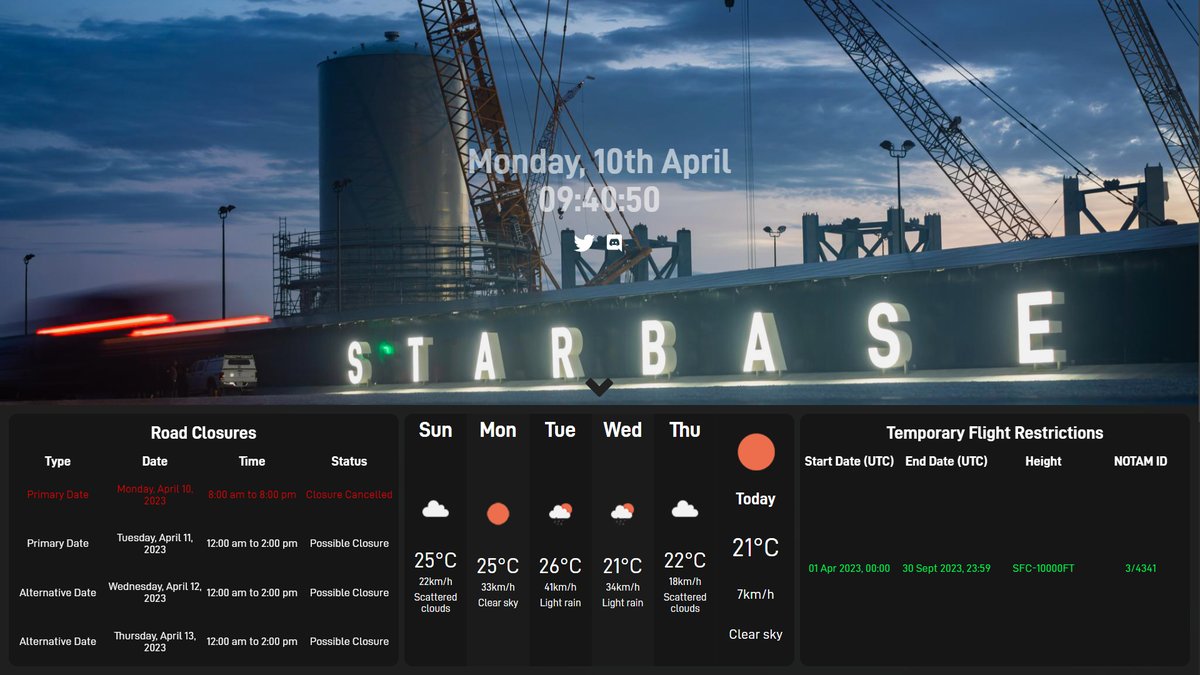The height and width of the screenshot is (675, 1200).
Task: Click the Height column header
Action: point(1043,461)
